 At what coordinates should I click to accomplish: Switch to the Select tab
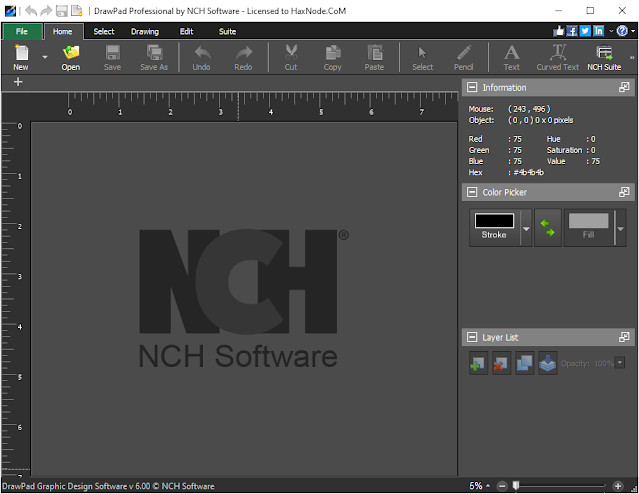(x=104, y=31)
